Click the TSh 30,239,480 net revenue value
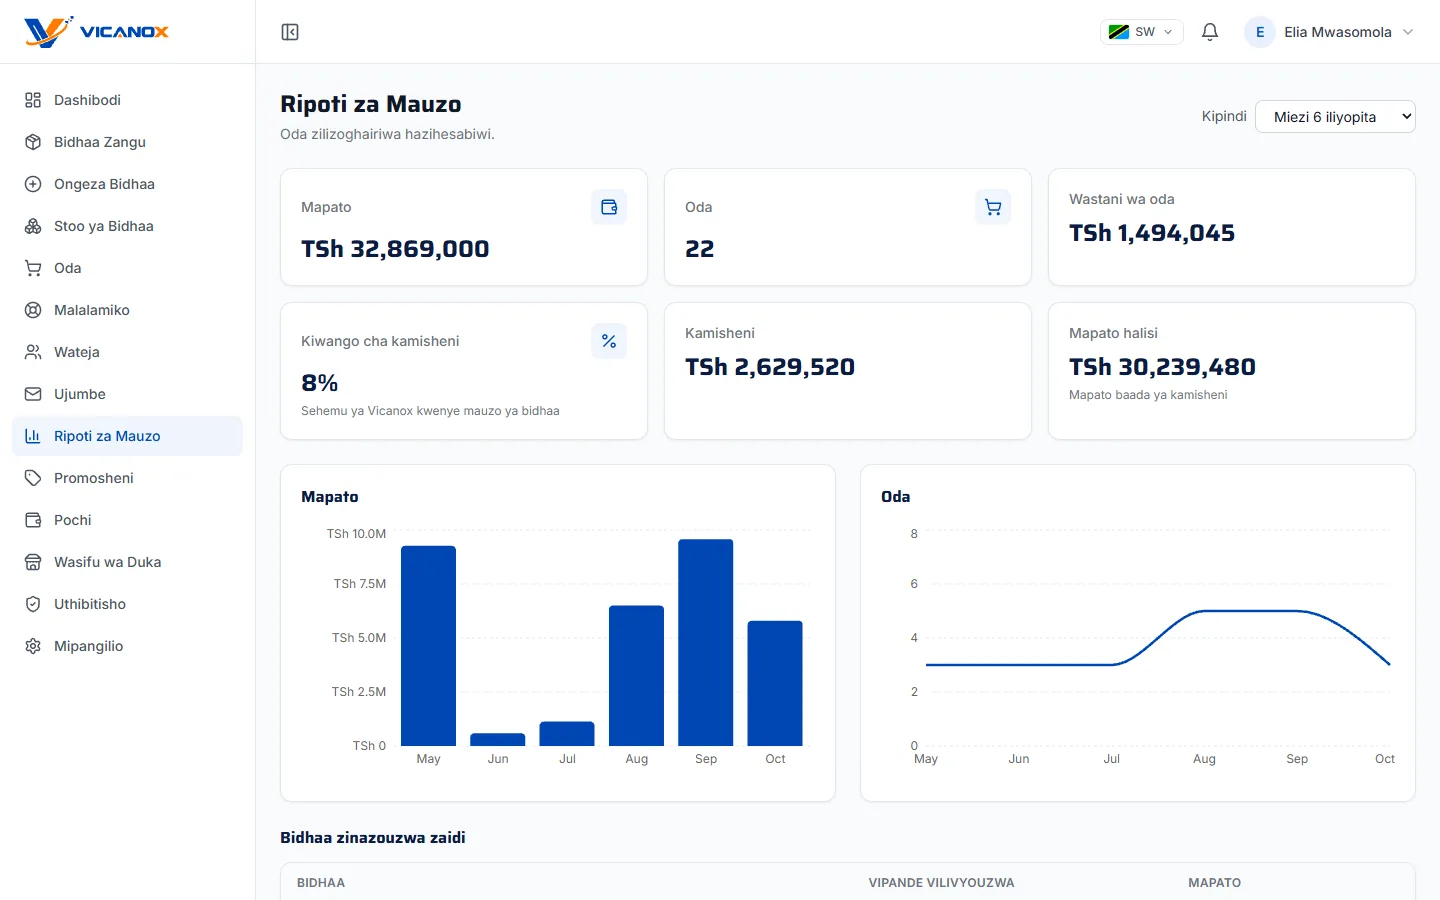1440x900 pixels. [1162, 367]
